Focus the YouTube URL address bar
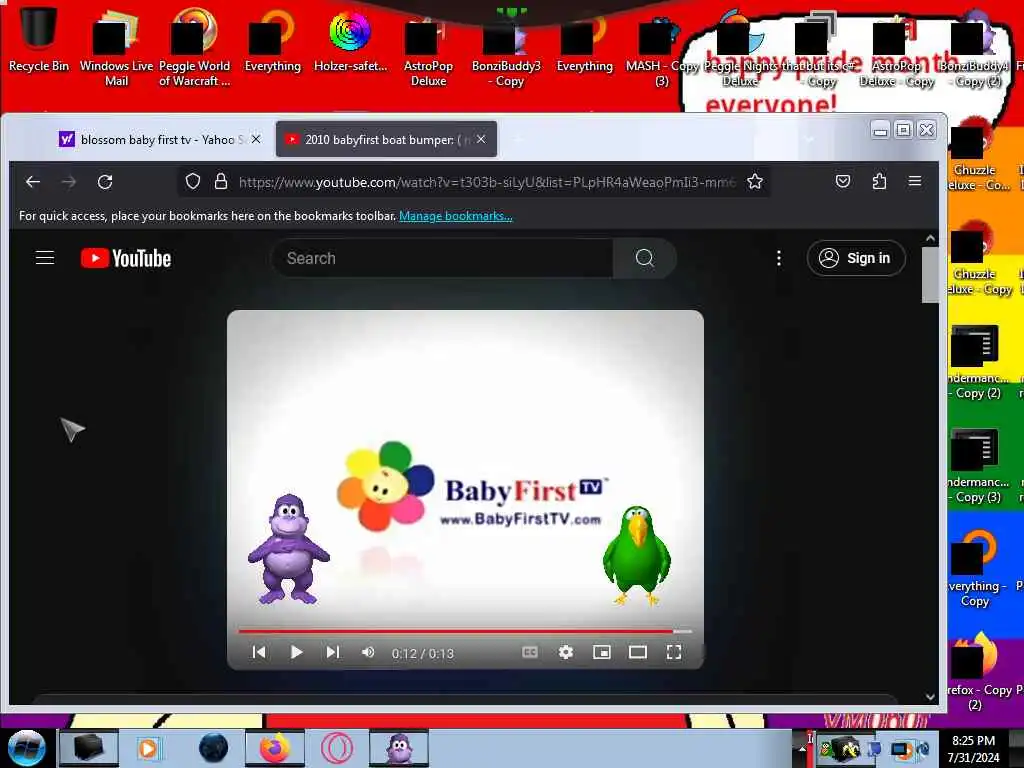This screenshot has height=768, width=1024. click(487, 182)
